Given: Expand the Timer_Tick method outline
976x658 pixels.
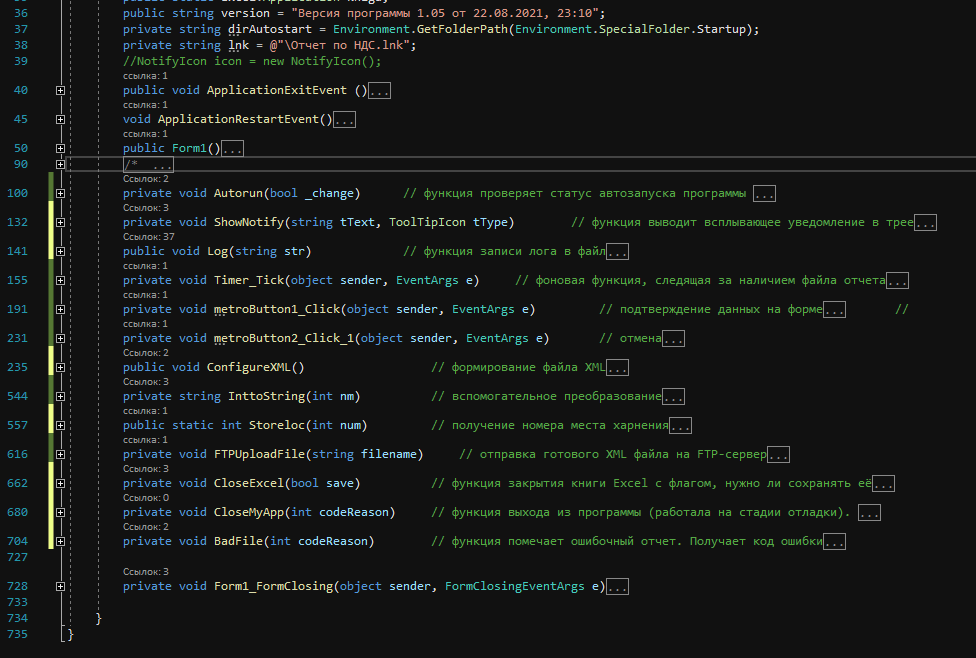Looking at the screenshot, I should point(60,280).
